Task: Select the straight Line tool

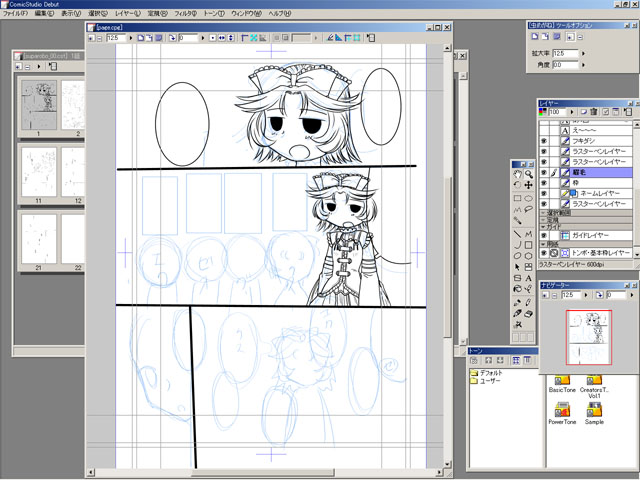Action: (517, 234)
